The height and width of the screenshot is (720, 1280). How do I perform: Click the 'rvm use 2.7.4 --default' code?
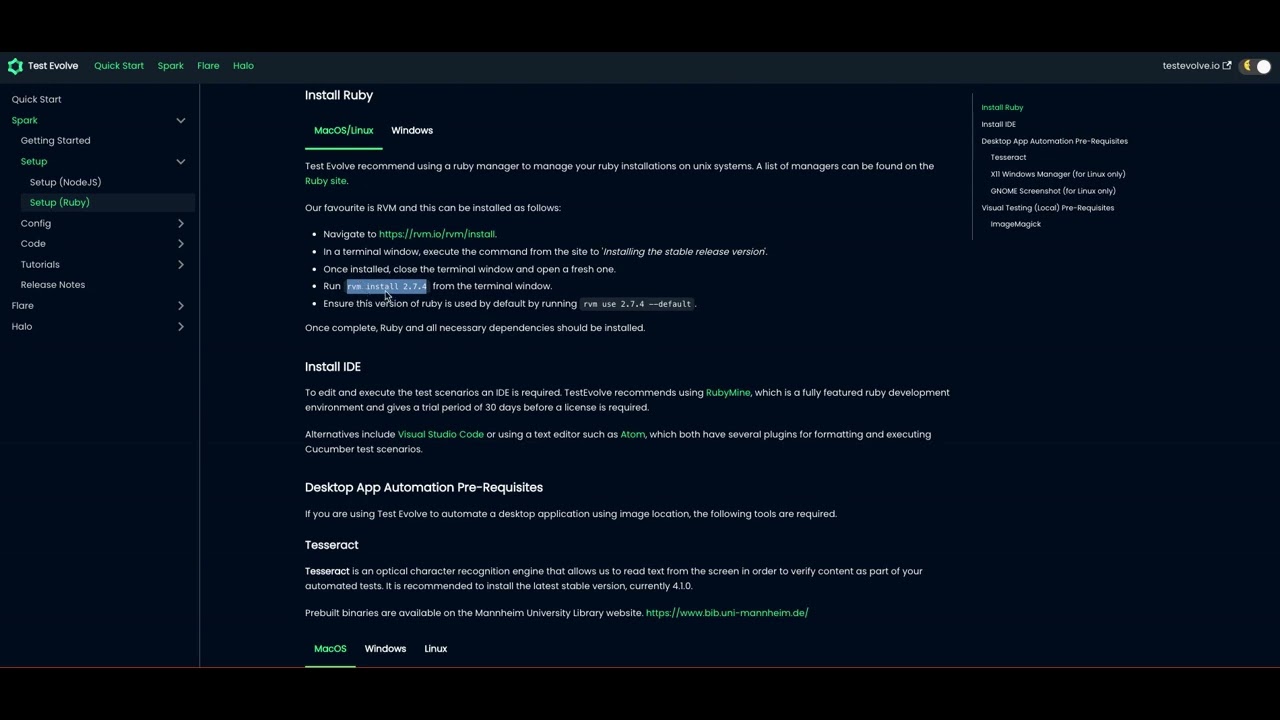tap(637, 304)
